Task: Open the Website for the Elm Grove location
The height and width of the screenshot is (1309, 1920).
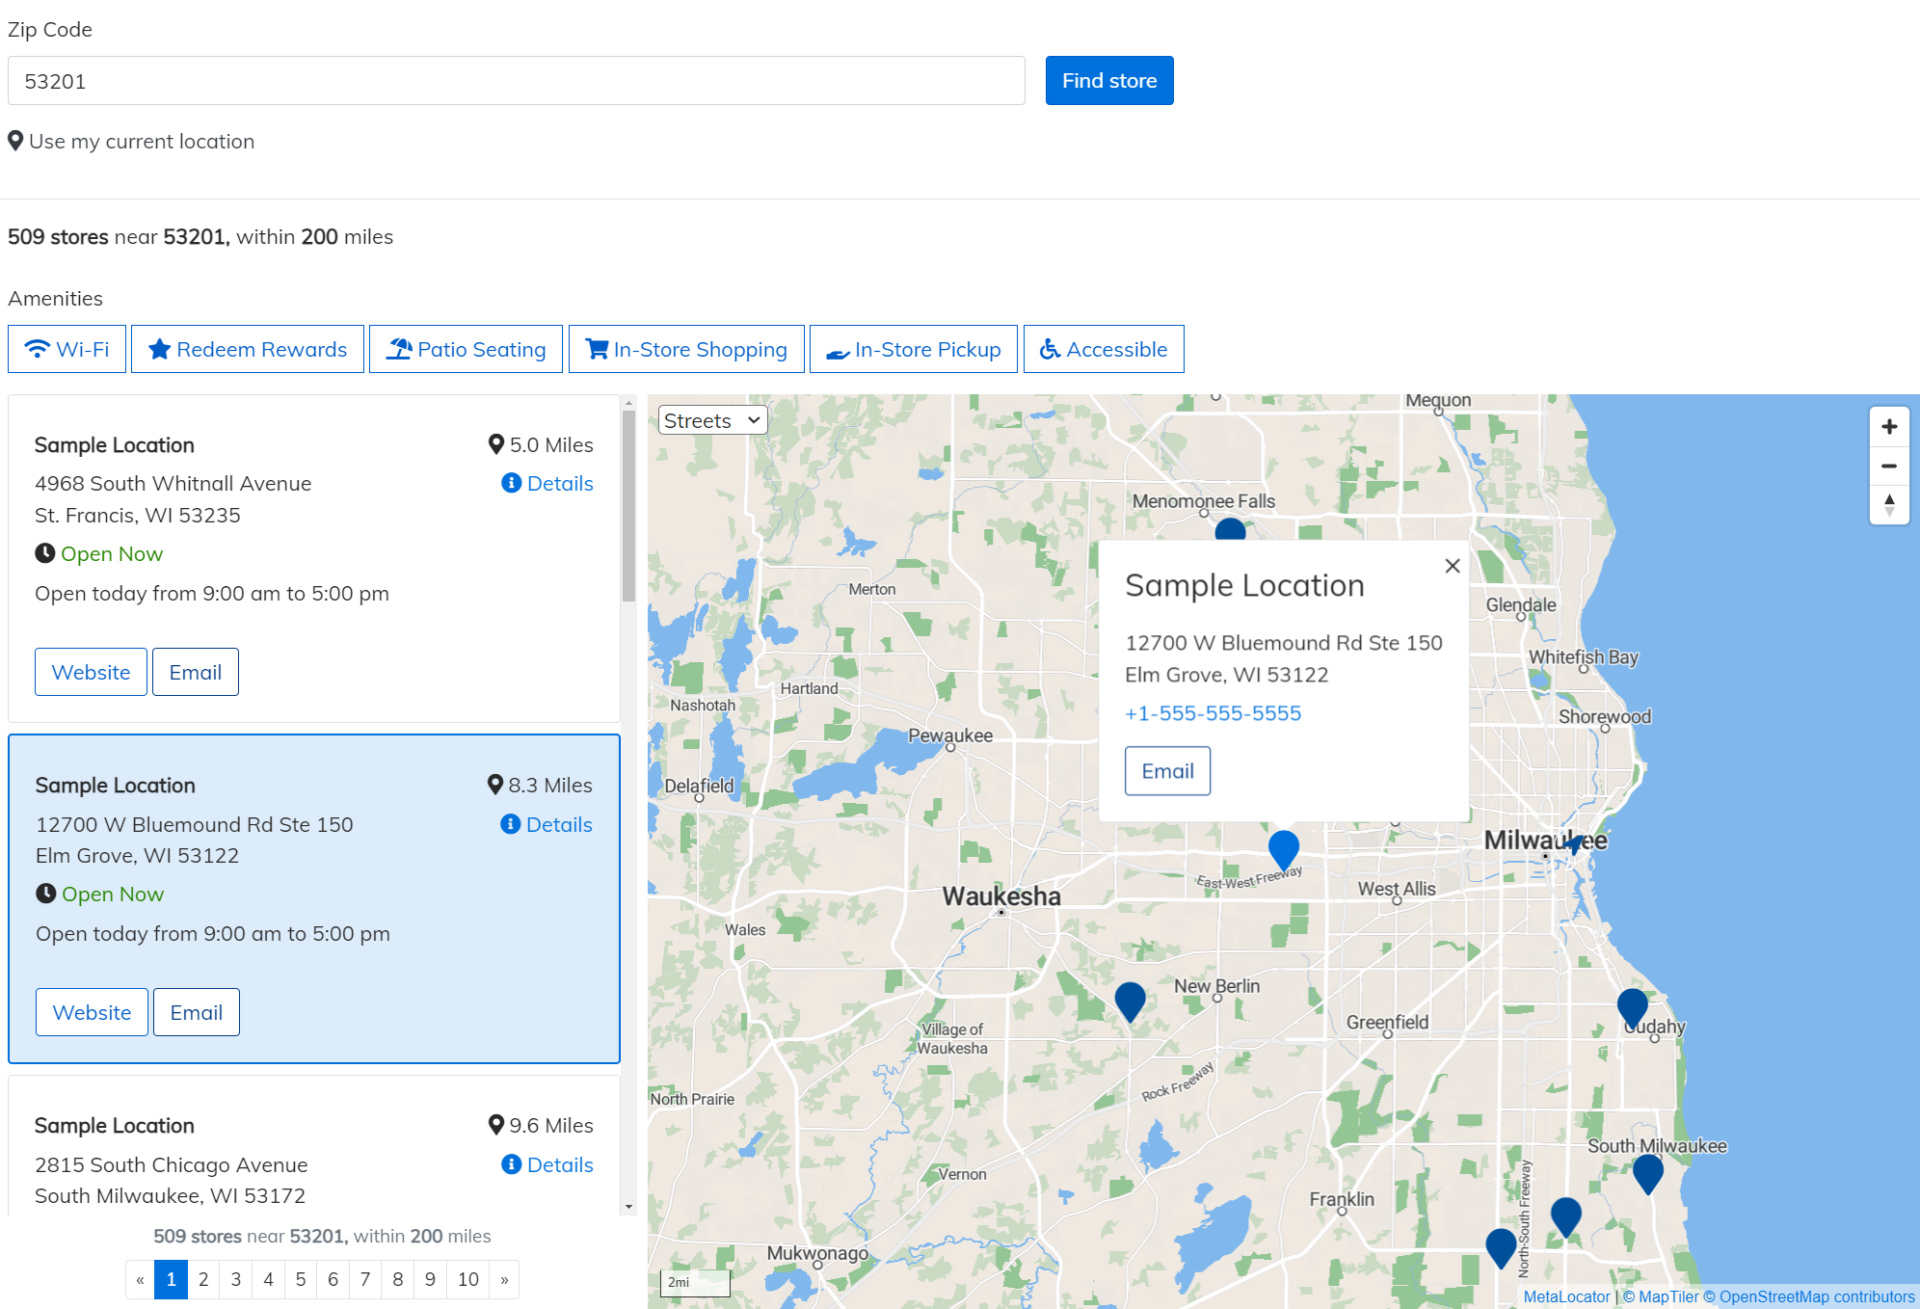Action: [x=91, y=1011]
